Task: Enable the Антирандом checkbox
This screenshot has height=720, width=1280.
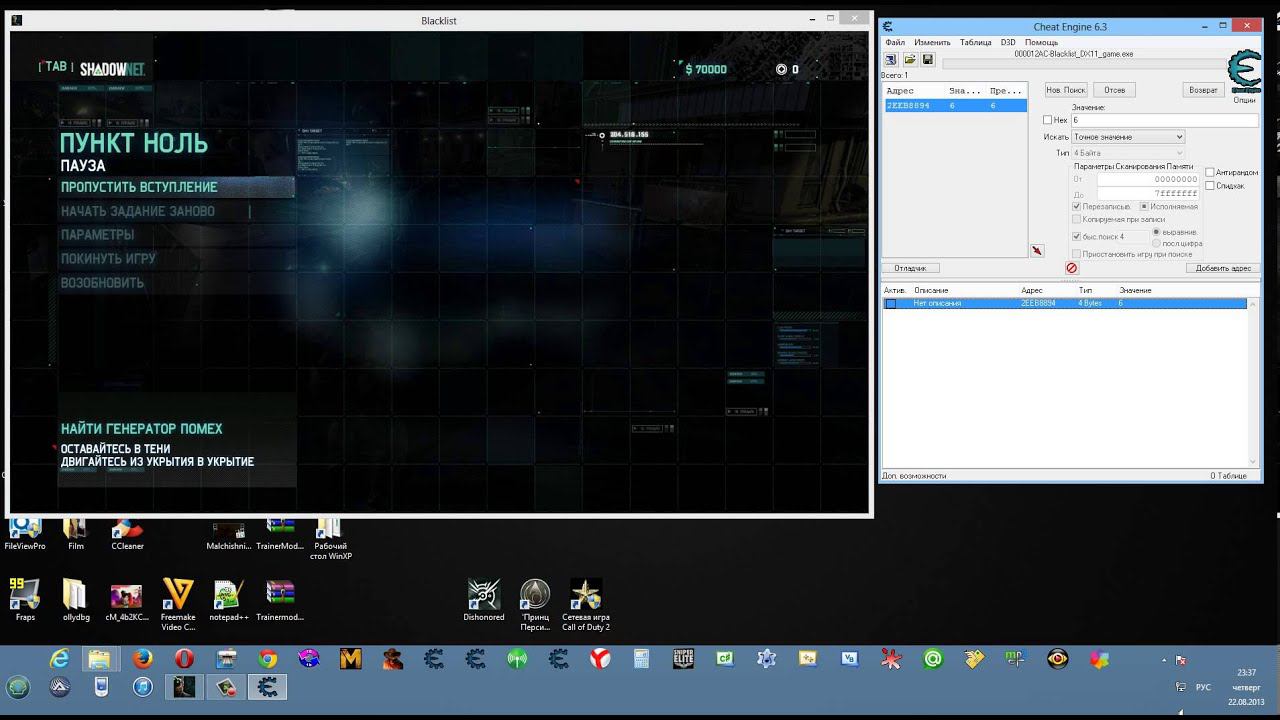Action: click(x=1210, y=172)
